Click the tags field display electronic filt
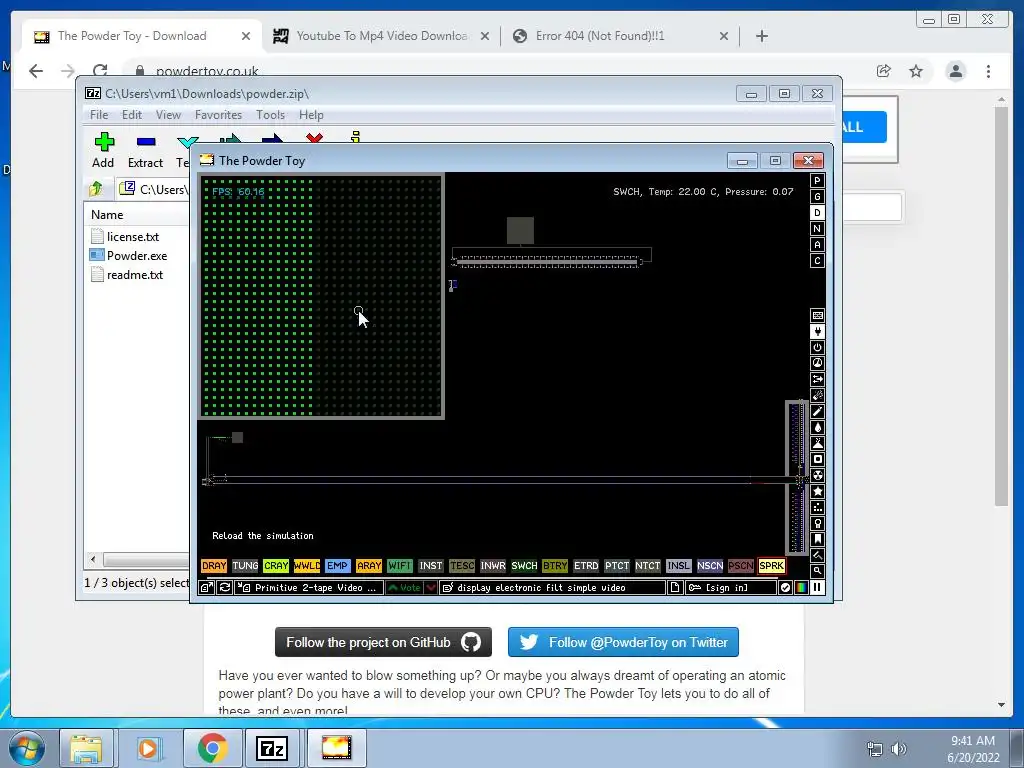The width and height of the screenshot is (1024, 768). [x=552, y=588]
